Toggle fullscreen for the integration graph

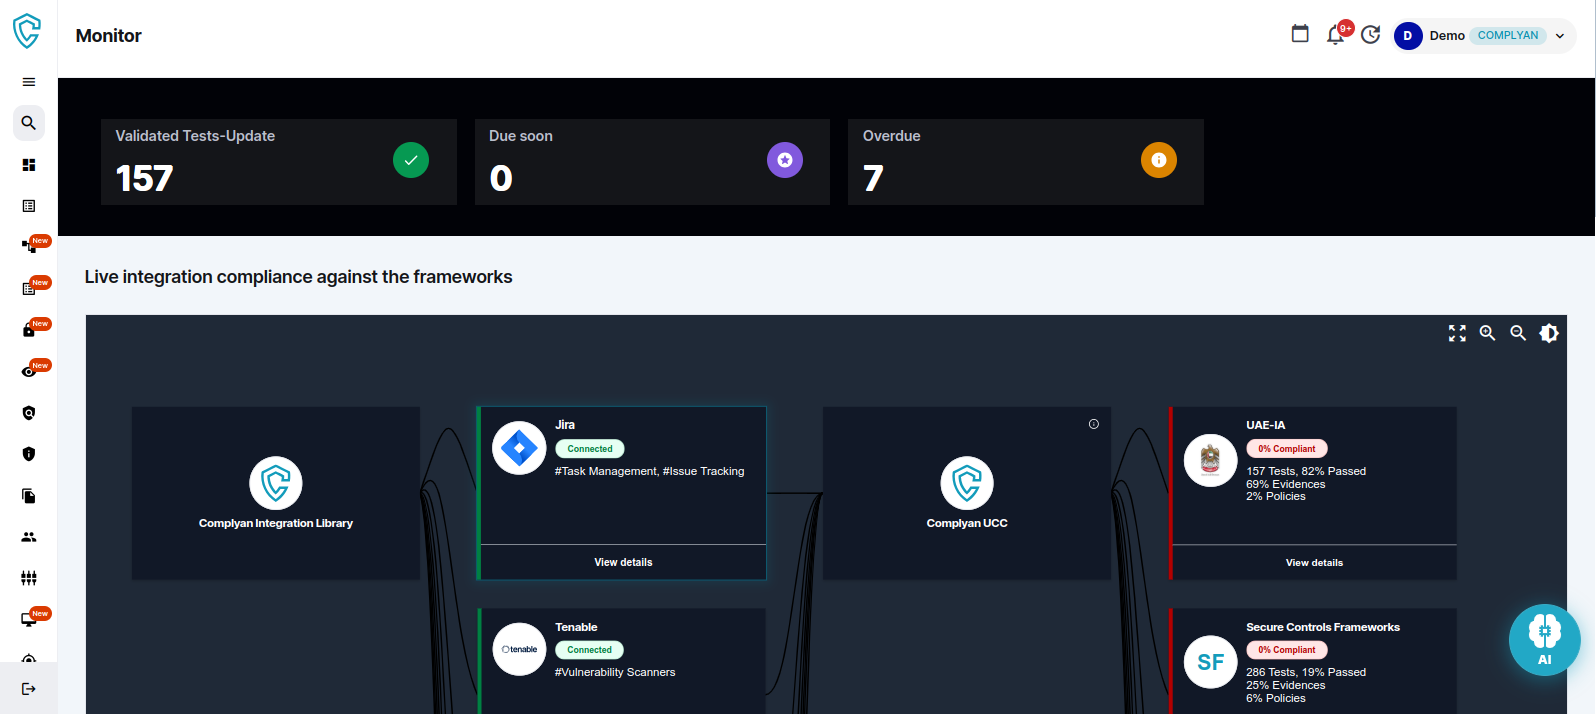[x=1457, y=333]
